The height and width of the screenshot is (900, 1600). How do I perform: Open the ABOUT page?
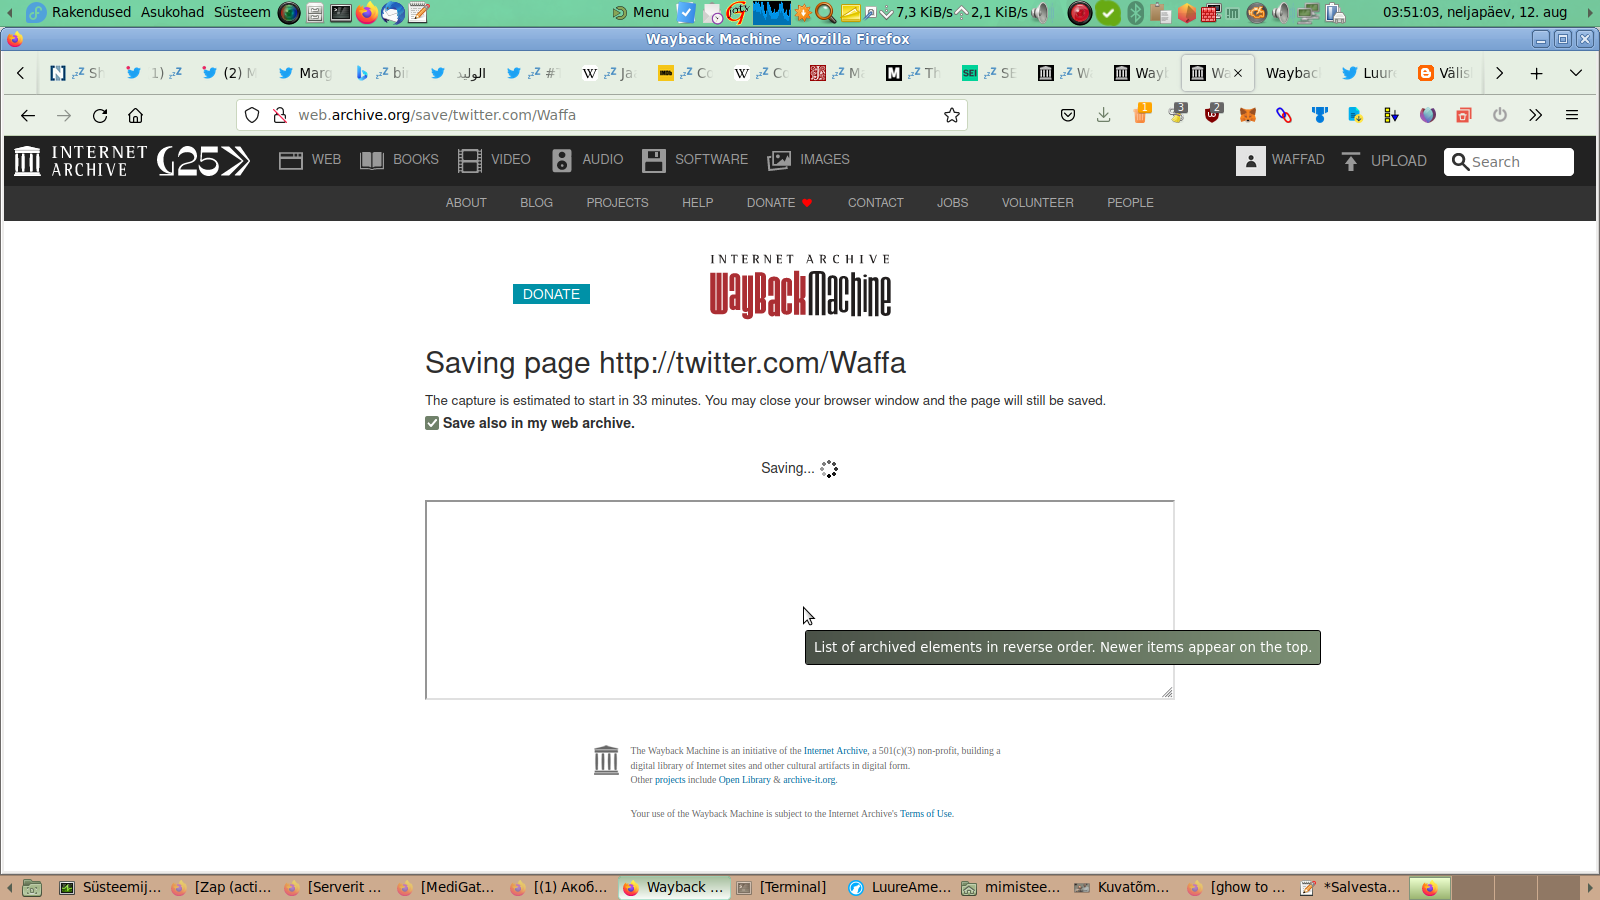pos(466,203)
